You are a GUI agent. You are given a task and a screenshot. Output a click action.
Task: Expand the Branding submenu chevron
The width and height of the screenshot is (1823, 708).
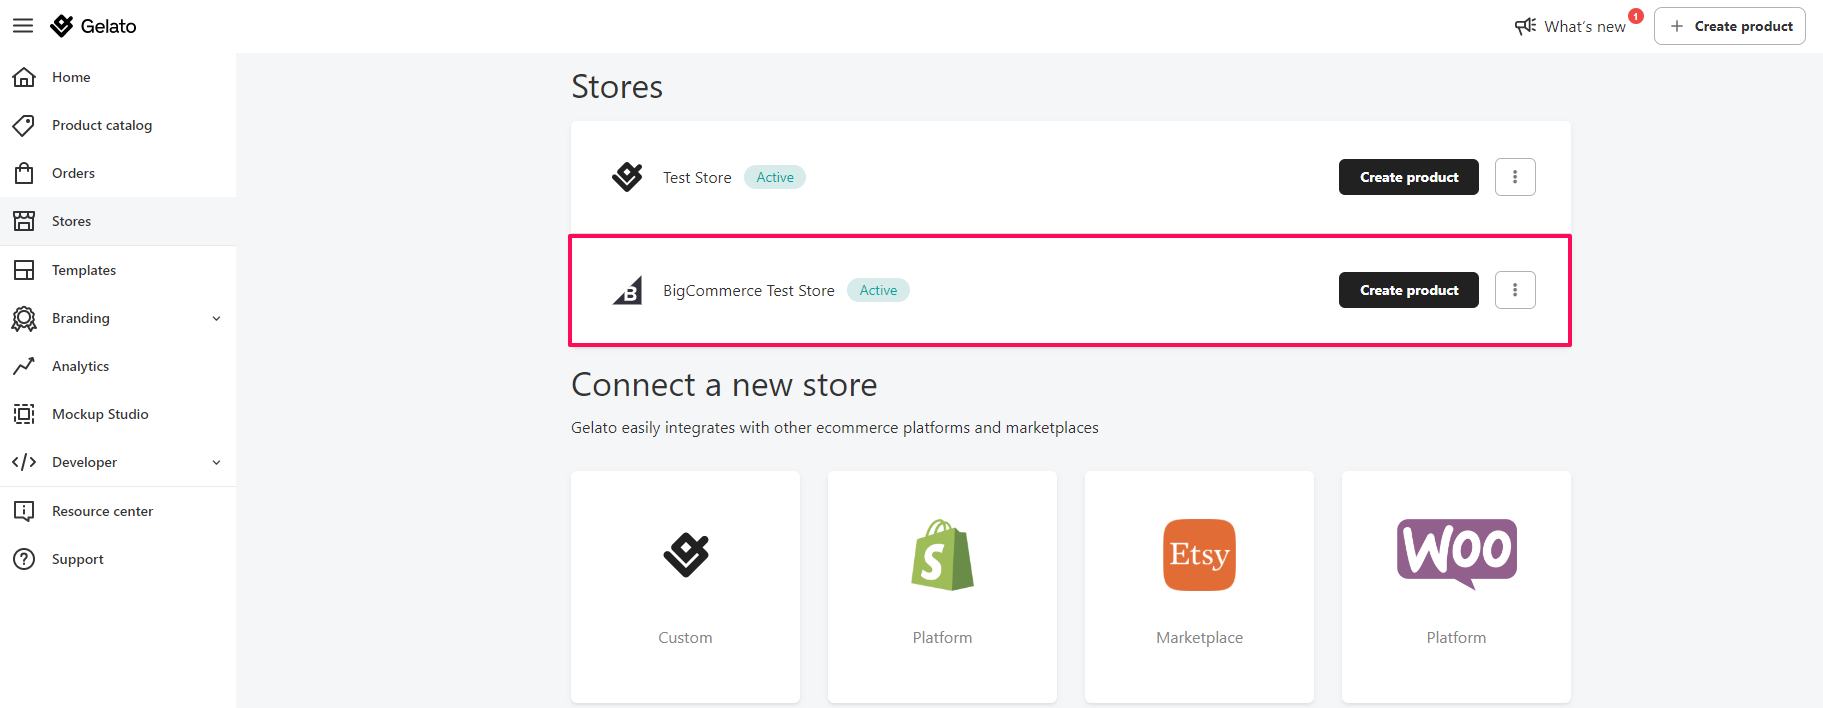click(x=217, y=318)
